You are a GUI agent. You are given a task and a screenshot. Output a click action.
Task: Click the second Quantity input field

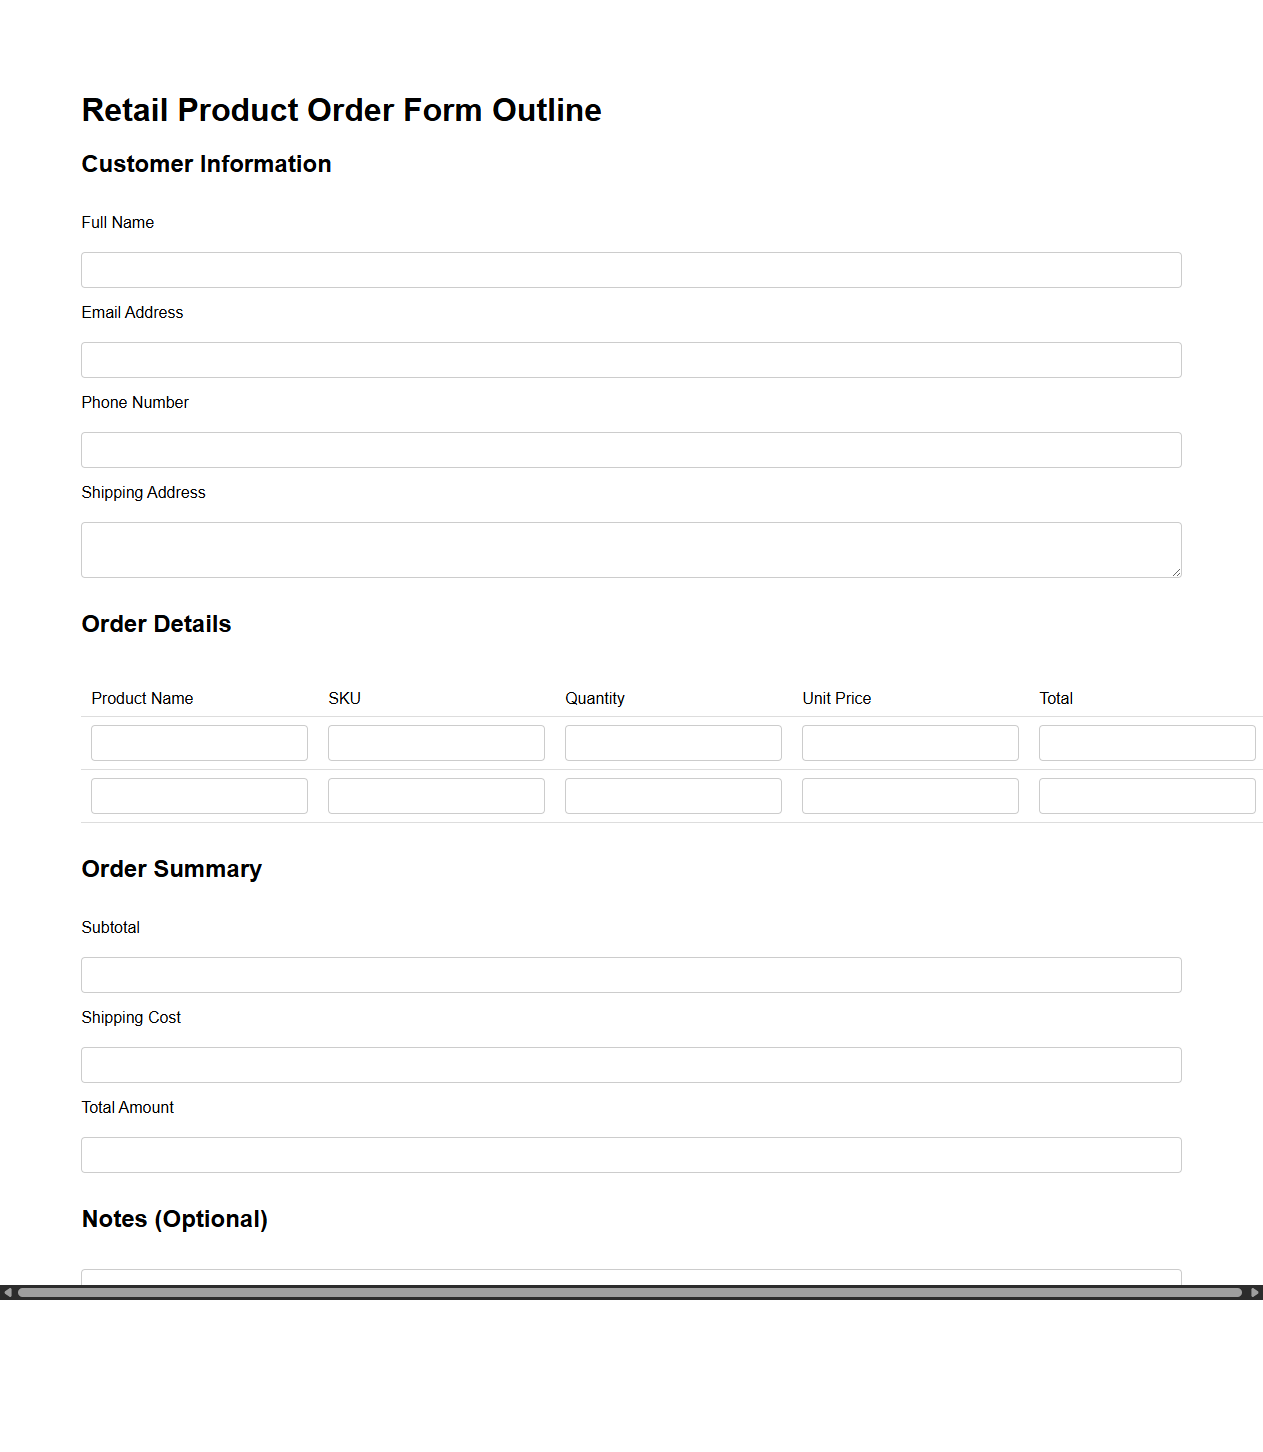(x=672, y=795)
